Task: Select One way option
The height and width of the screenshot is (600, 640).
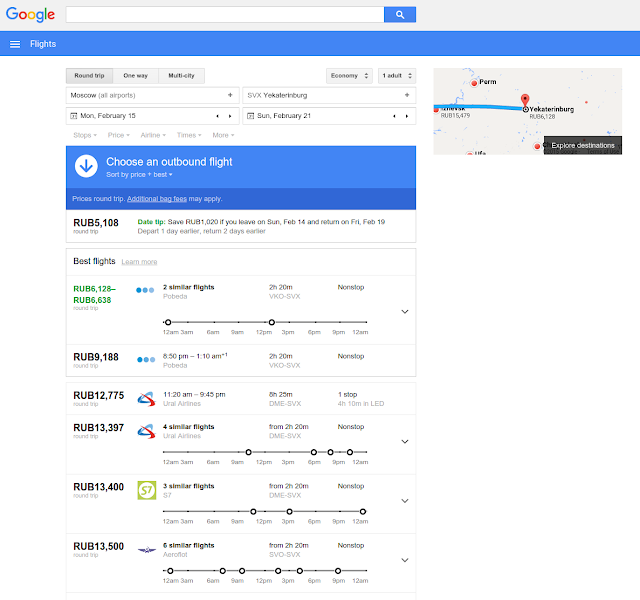Action: 136,76
